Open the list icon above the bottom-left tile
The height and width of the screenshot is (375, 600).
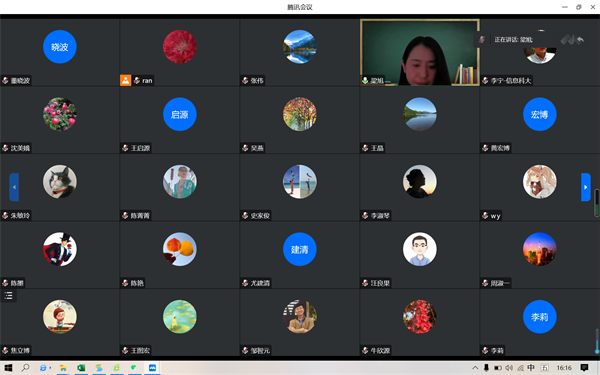8,295
